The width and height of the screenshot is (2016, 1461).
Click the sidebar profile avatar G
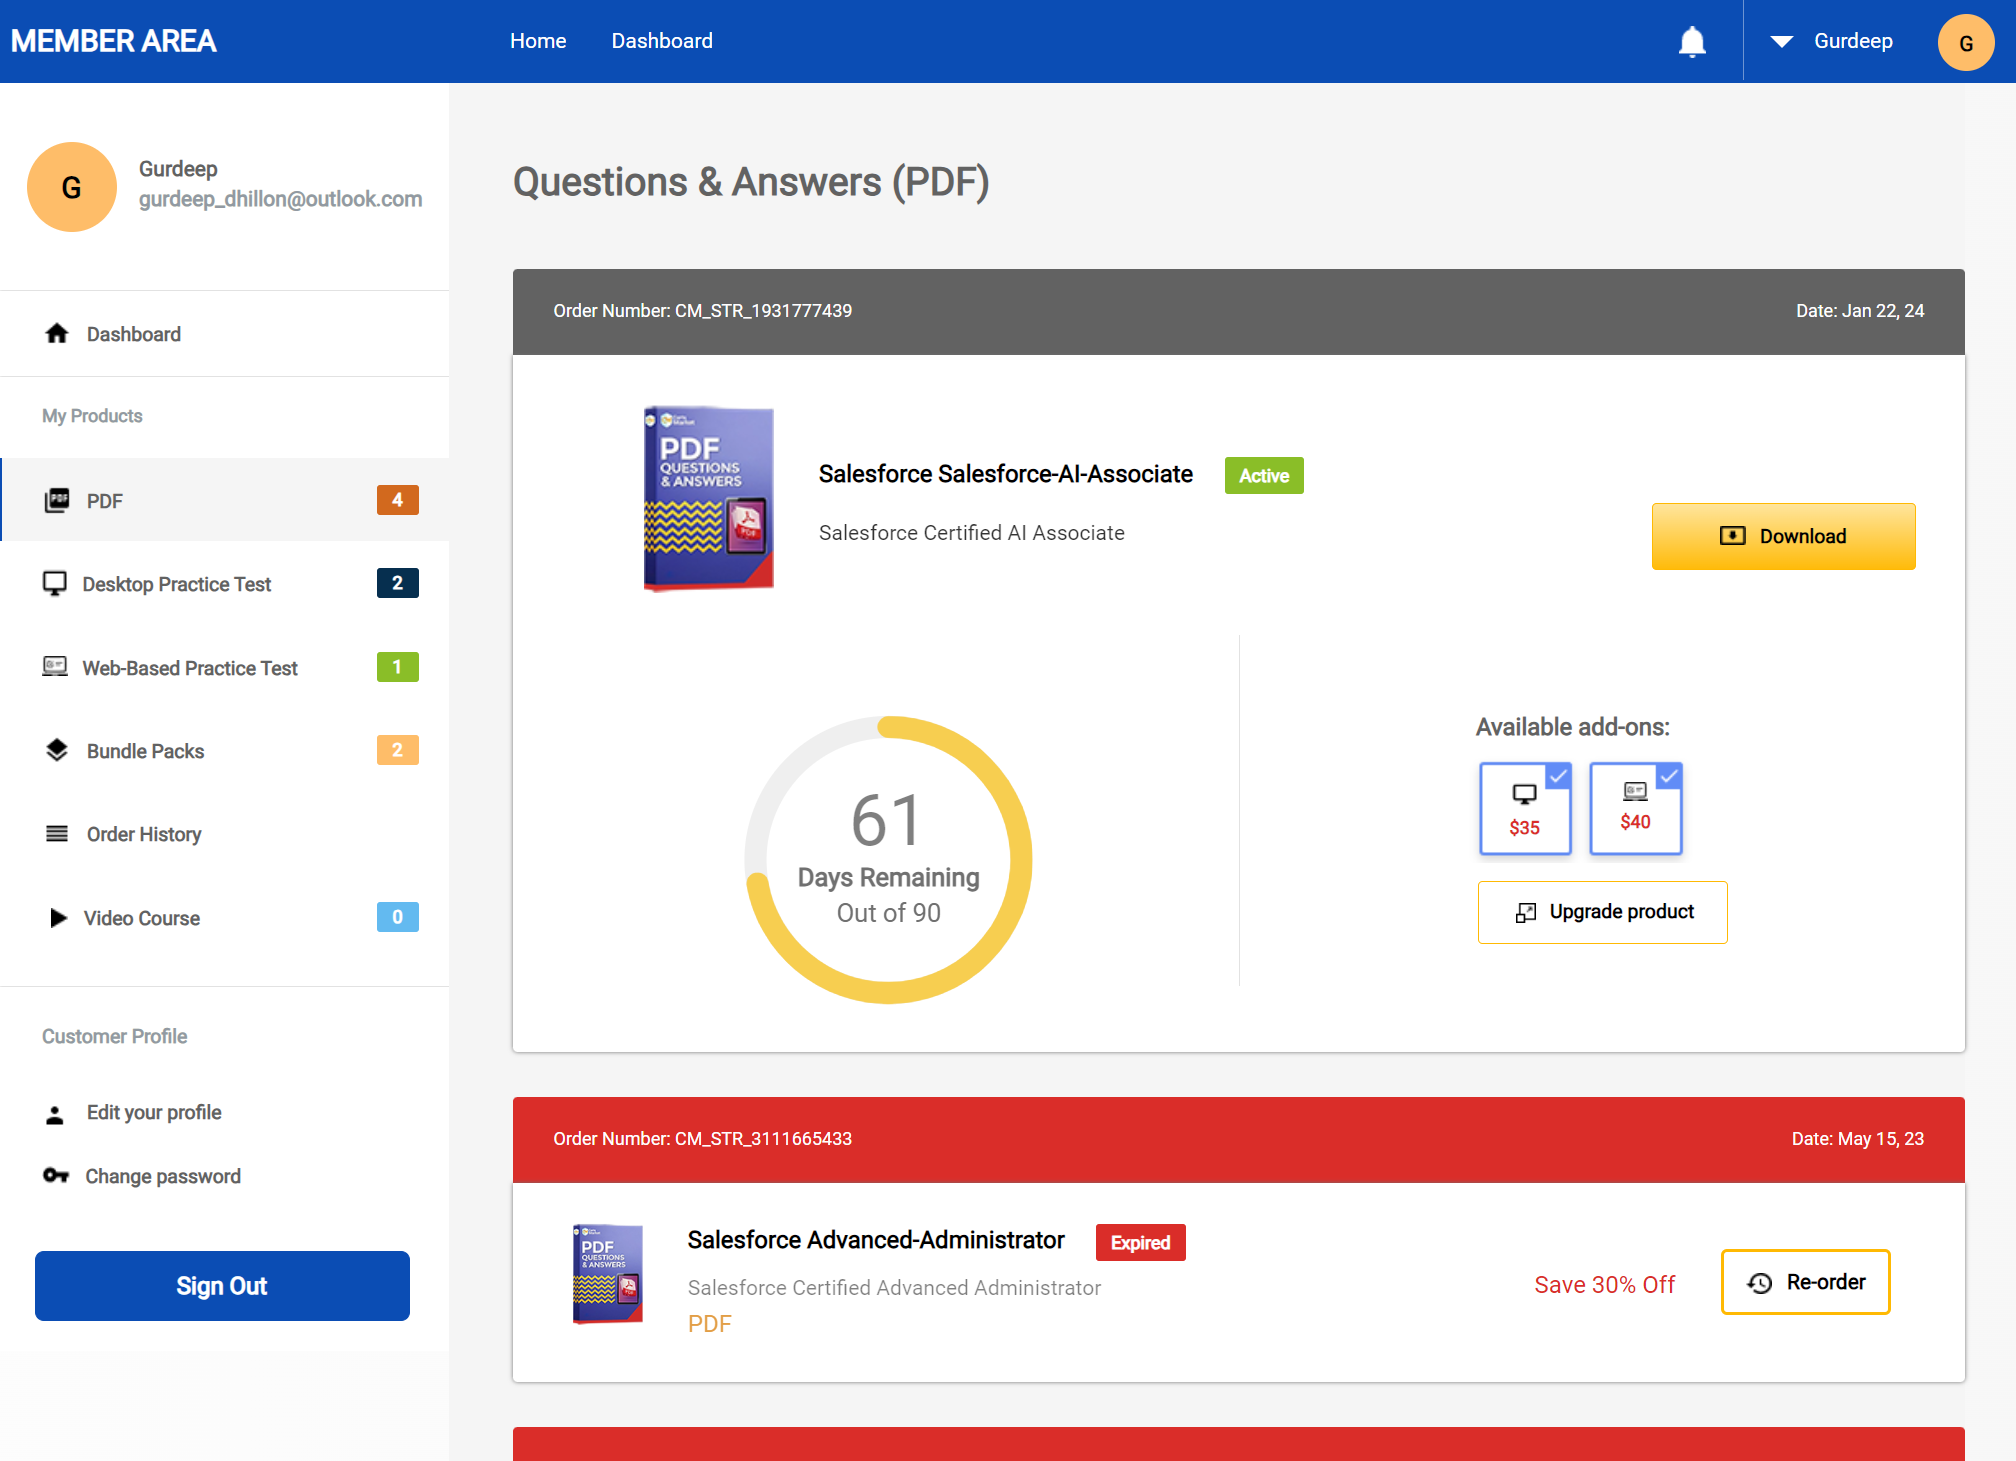[x=72, y=187]
